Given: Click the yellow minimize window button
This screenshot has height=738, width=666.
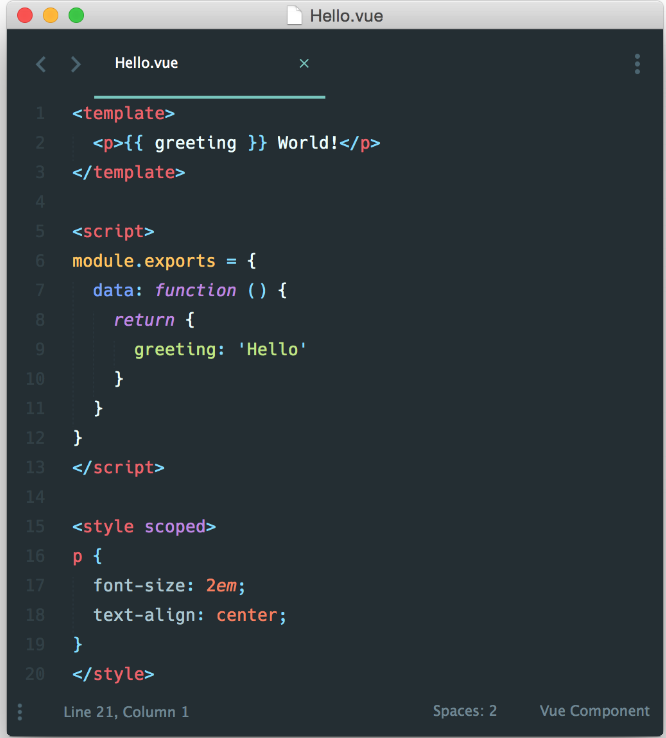Looking at the screenshot, I should coord(50,16).
